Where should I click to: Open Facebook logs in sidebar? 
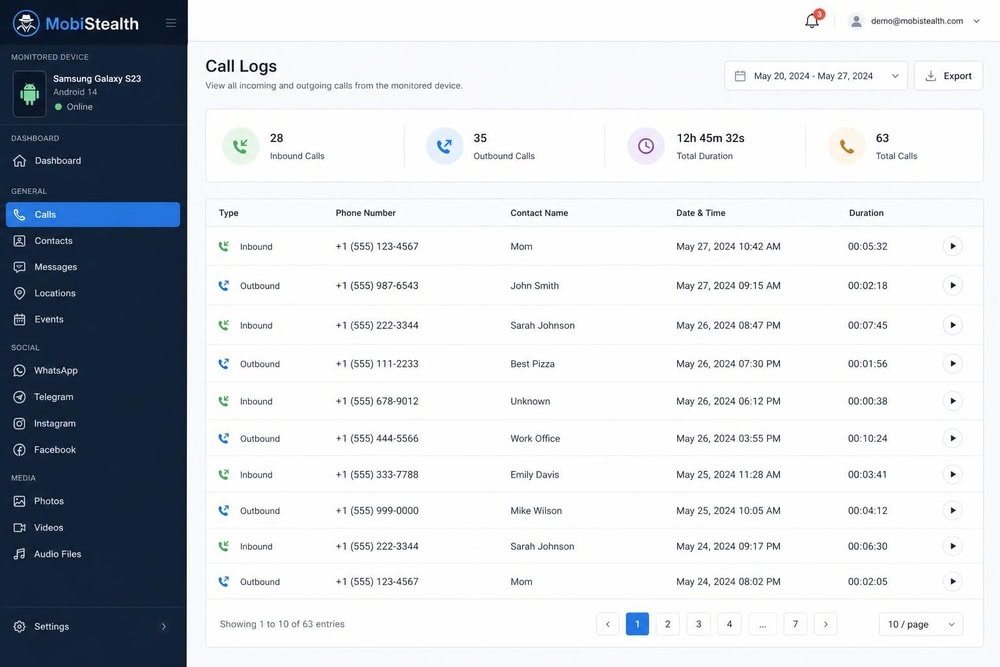click(93, 450)
